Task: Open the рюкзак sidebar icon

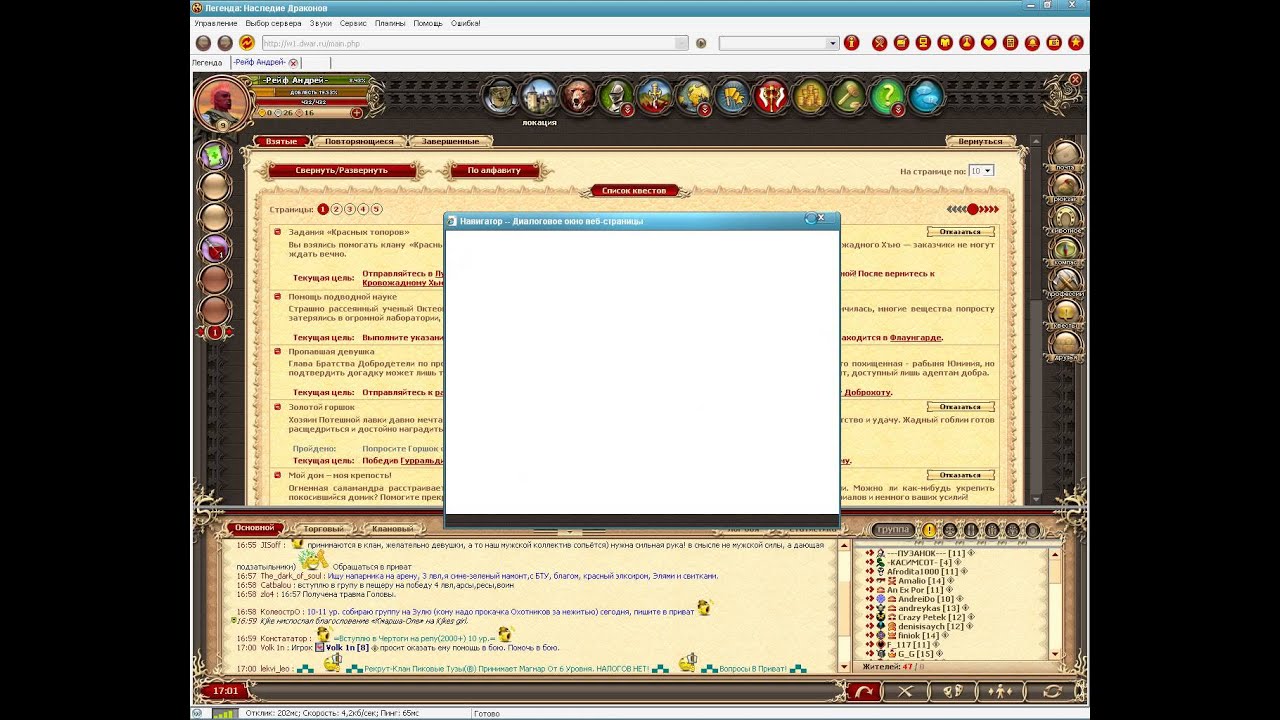Action: (1067, 187)
